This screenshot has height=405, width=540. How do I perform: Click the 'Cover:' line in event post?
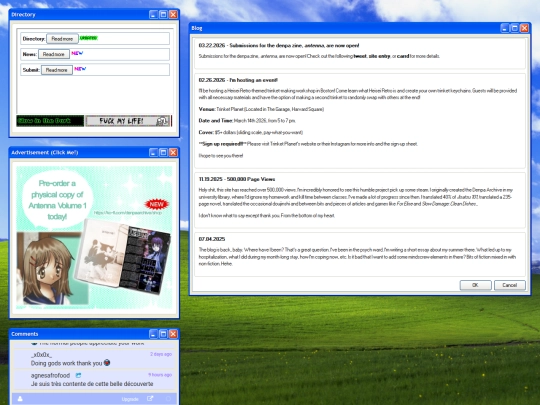251,132
